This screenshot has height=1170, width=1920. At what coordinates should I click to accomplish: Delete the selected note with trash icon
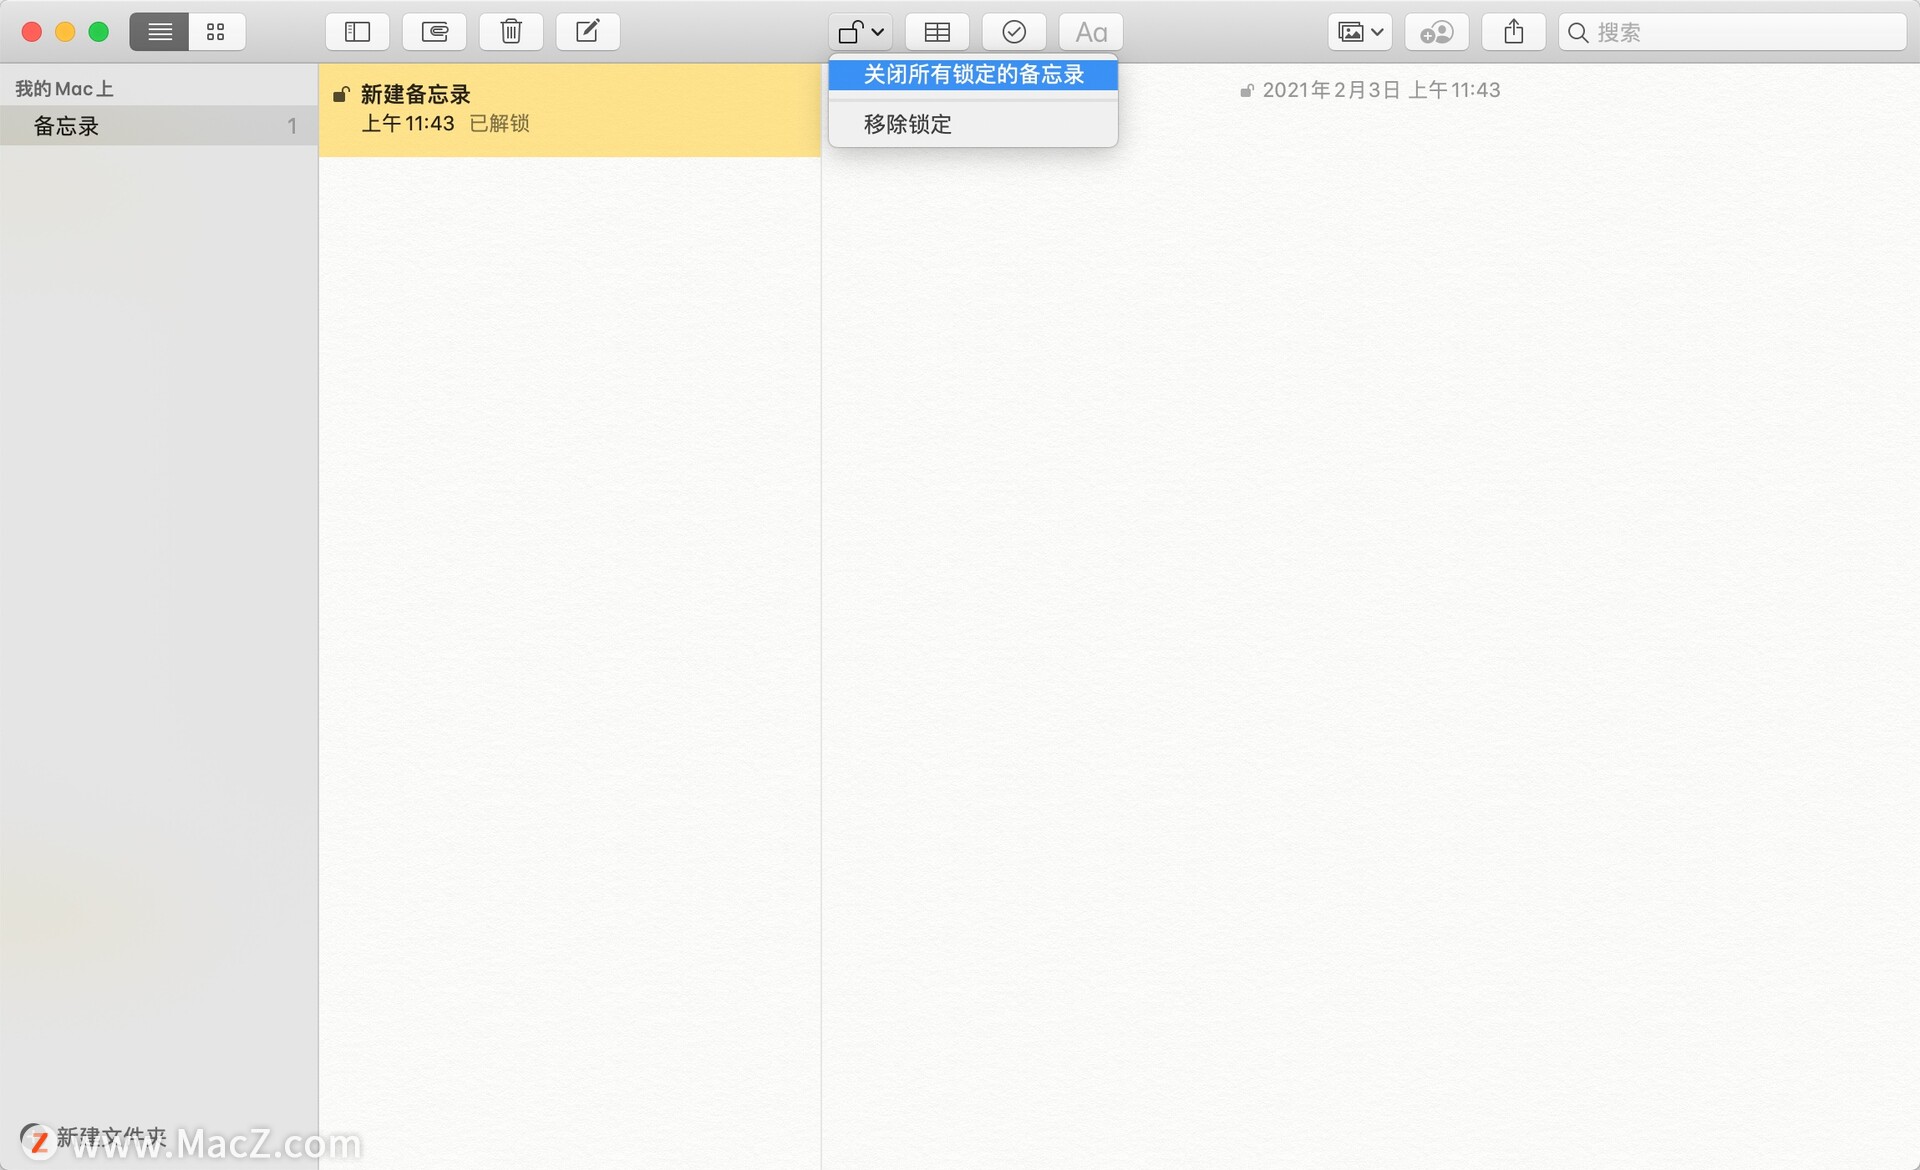point(511,32)
